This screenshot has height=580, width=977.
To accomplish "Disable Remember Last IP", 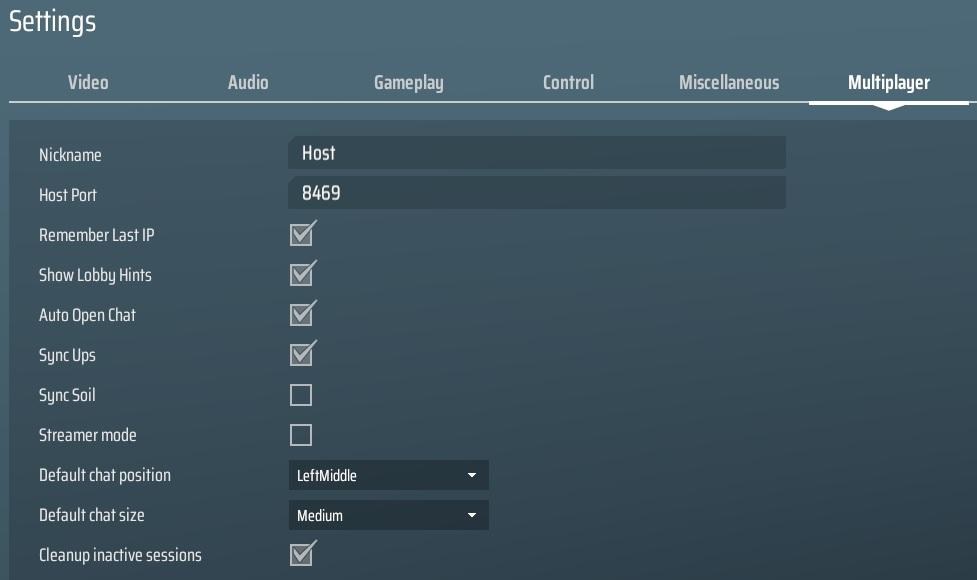I will (x=302, y=234).
